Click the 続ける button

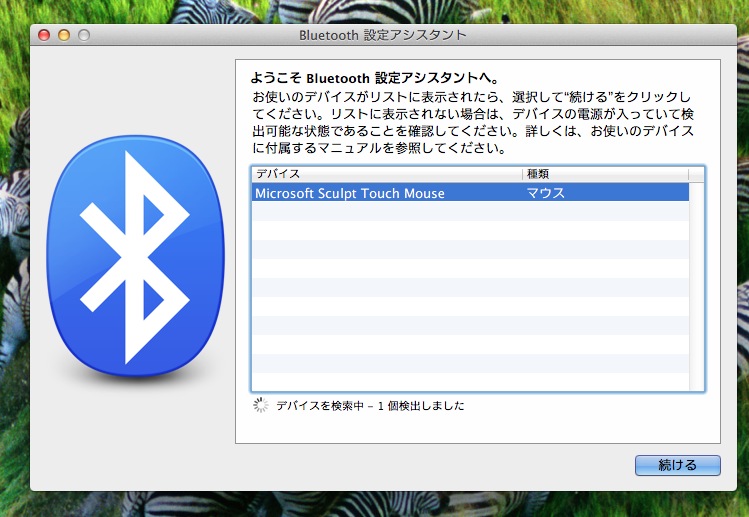click(x=677, y=465)
